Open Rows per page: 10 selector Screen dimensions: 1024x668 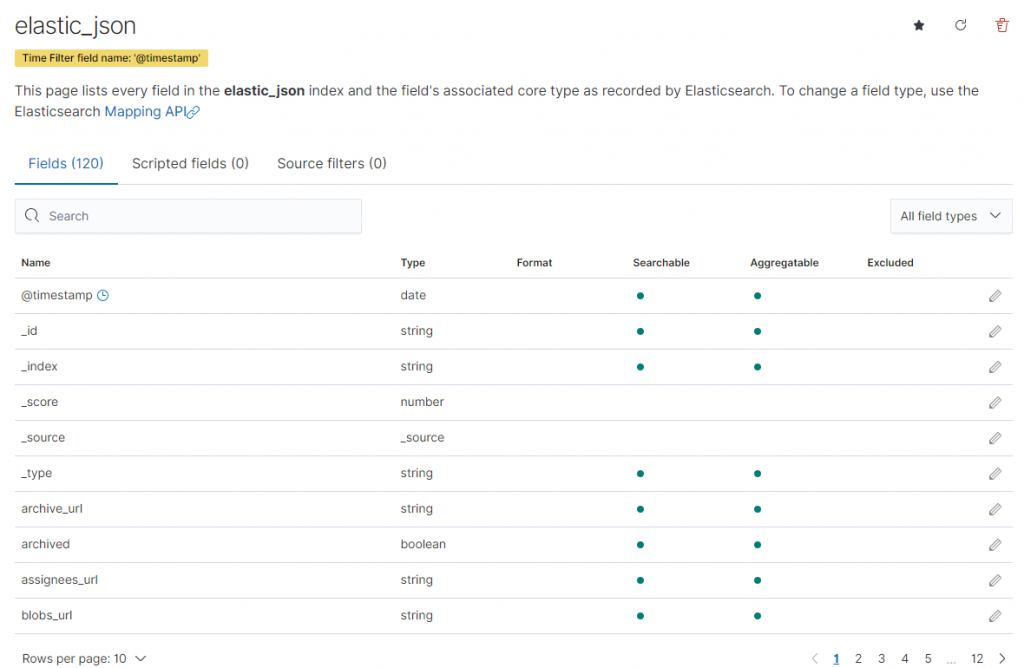[84, 658]
